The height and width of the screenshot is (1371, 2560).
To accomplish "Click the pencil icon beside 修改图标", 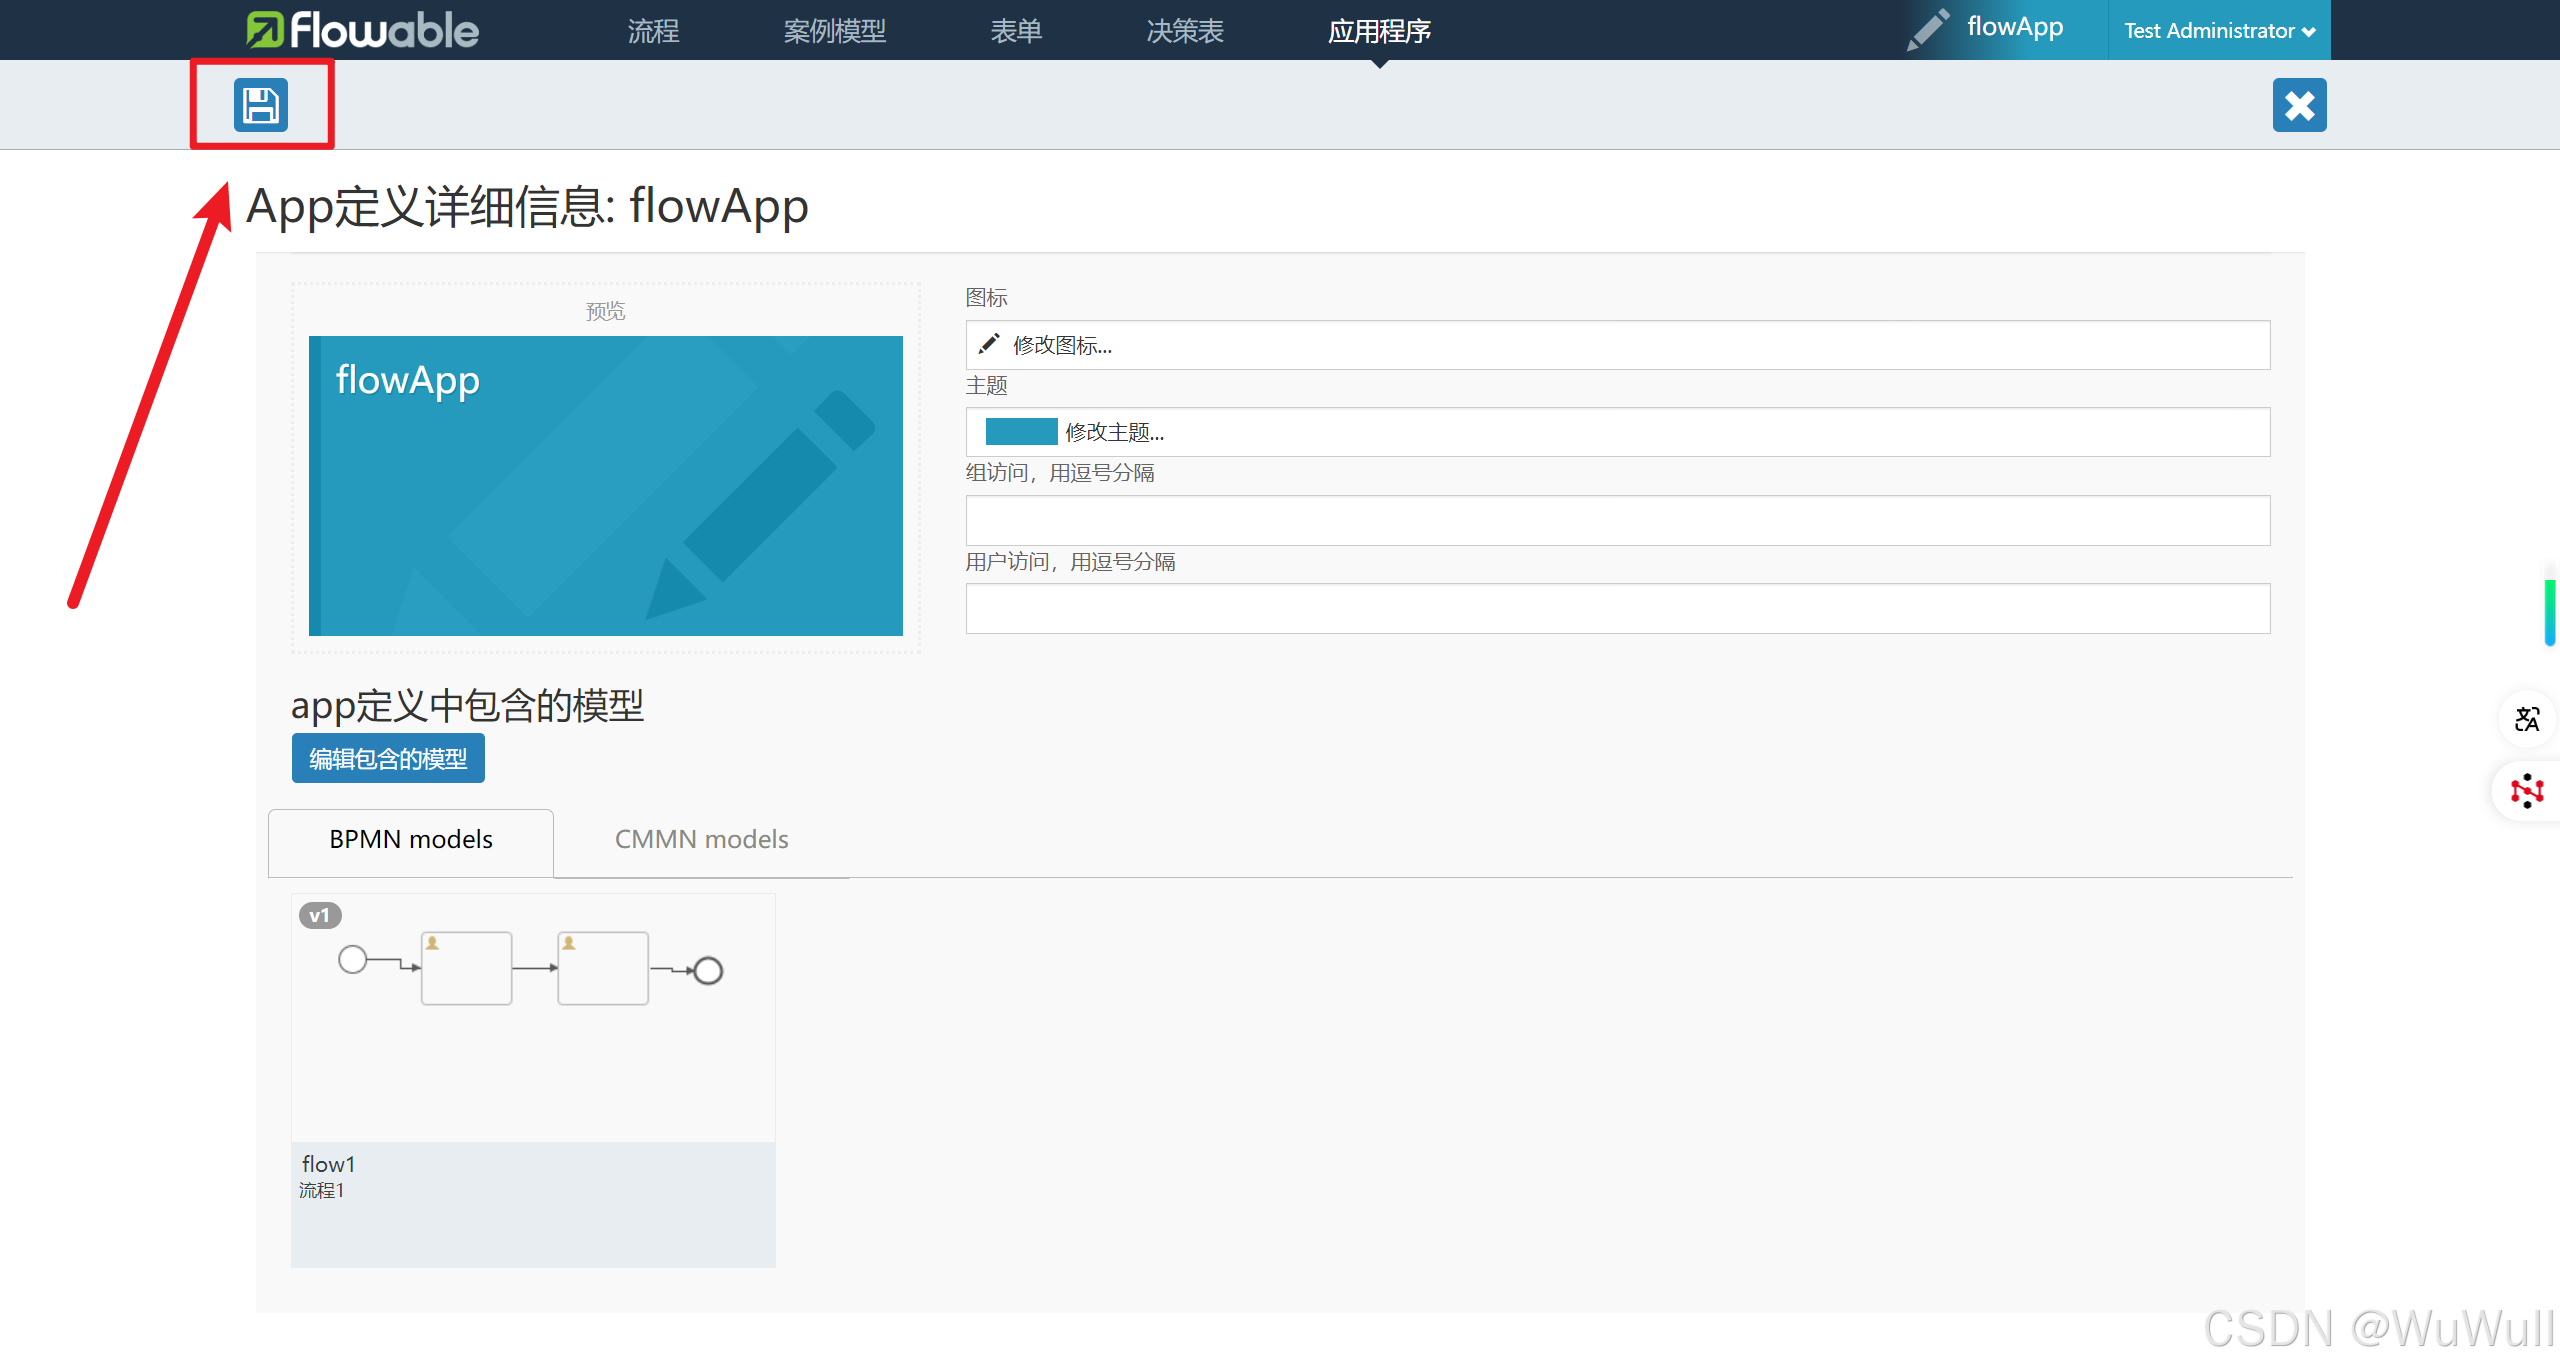I will [989, 345].
